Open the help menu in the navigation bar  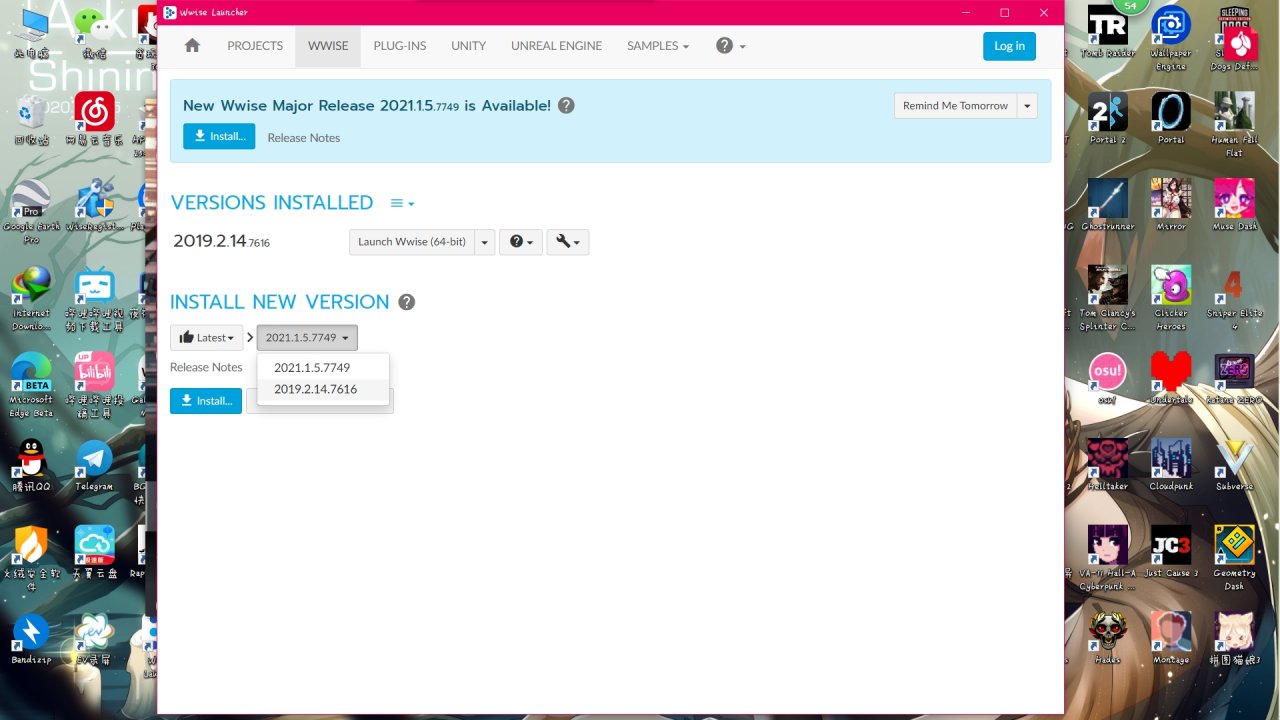click(731, 46)
